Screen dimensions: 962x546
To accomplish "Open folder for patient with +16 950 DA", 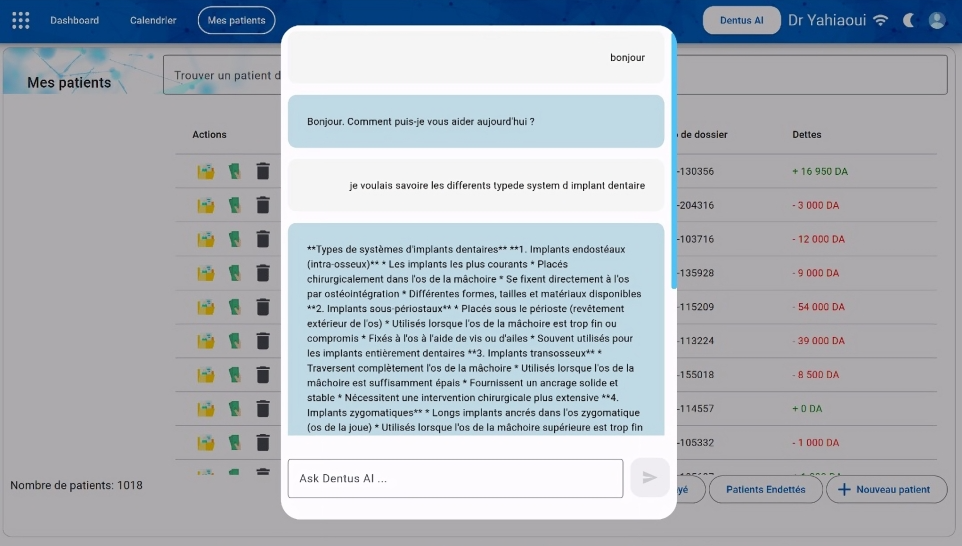I will (206, 171).
